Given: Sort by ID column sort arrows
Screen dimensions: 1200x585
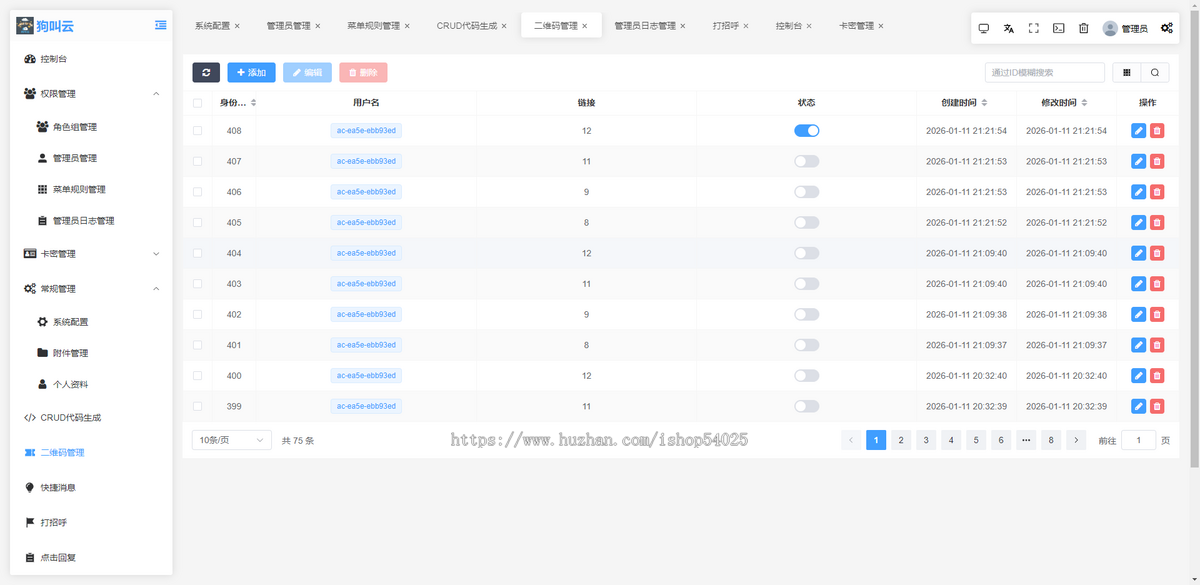Looking at the screenshot, I should pyautogui.click(x=253, y=103).
